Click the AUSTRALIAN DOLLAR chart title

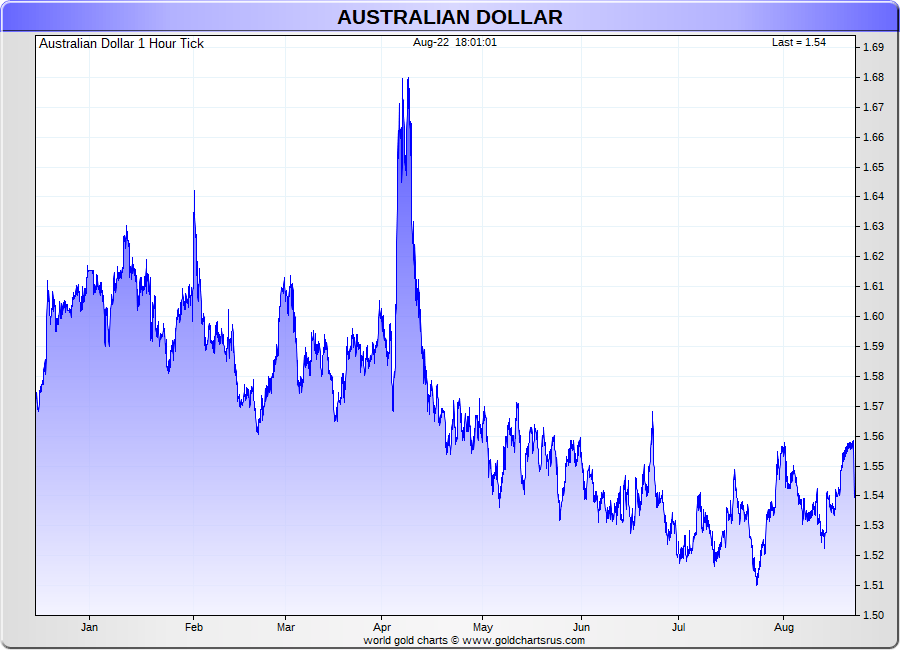(449, 17)
